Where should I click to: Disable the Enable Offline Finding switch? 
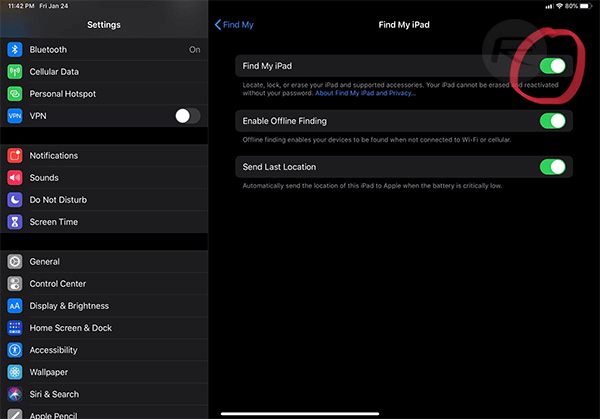tap(553, 121)
